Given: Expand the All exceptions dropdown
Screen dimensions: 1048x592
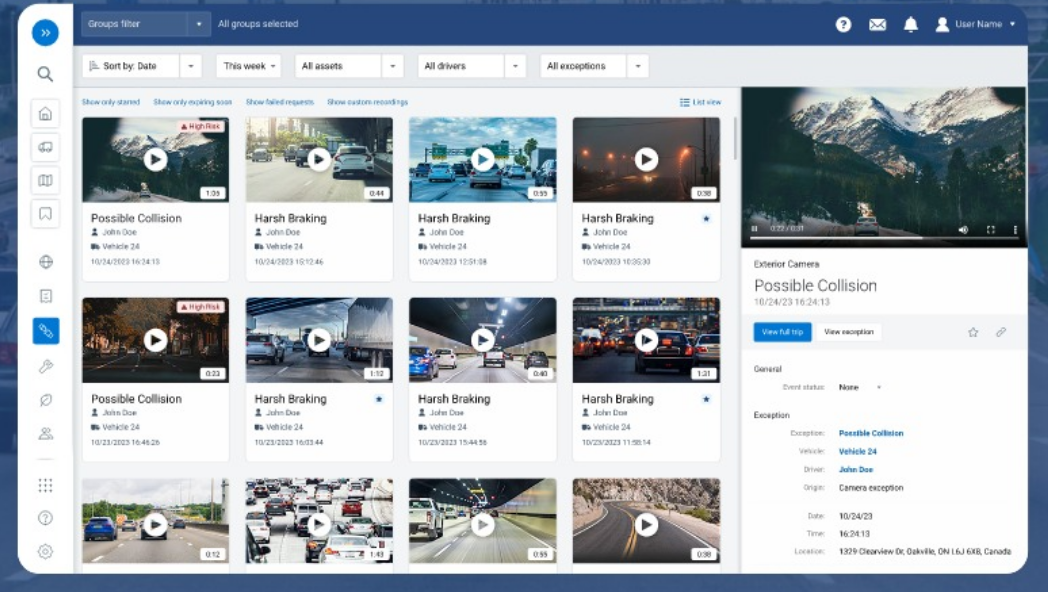Looking at the screenshot, I should click(x=637, y=66).
